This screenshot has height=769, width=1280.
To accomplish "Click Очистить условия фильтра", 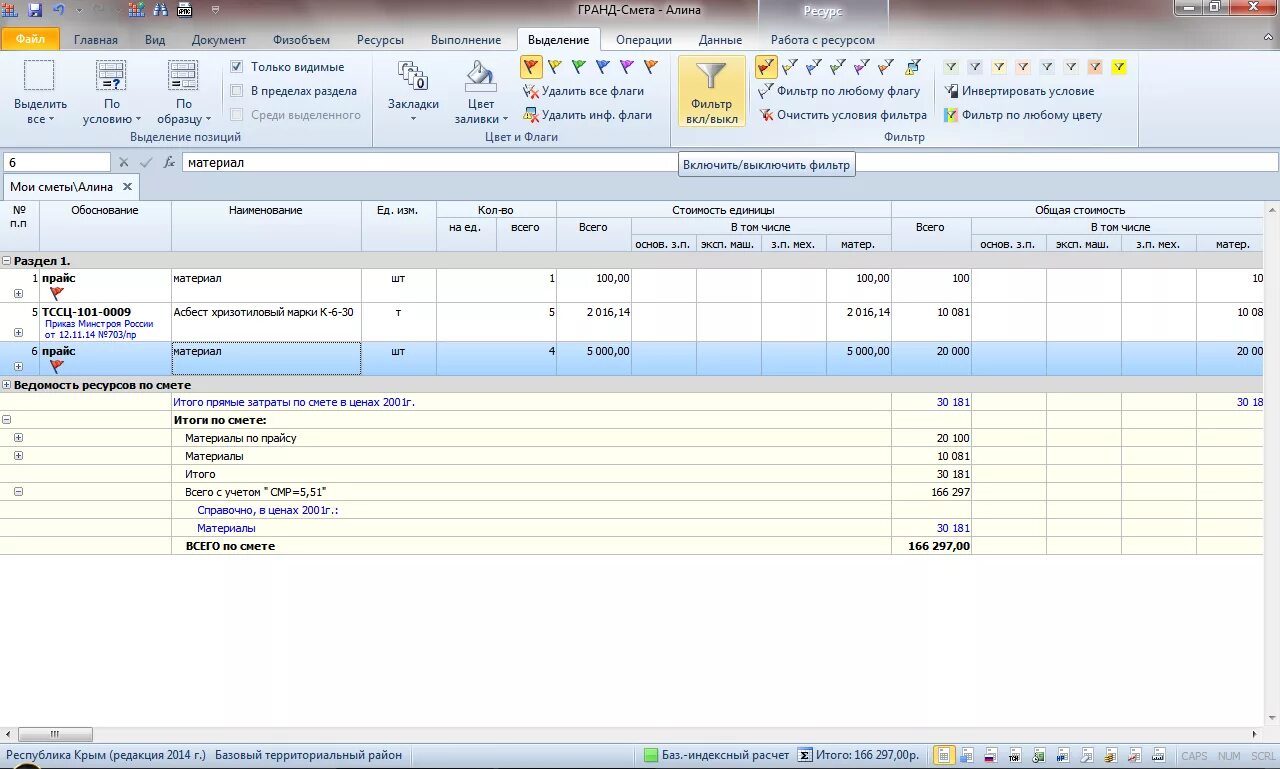I will (x=842, y=115).
